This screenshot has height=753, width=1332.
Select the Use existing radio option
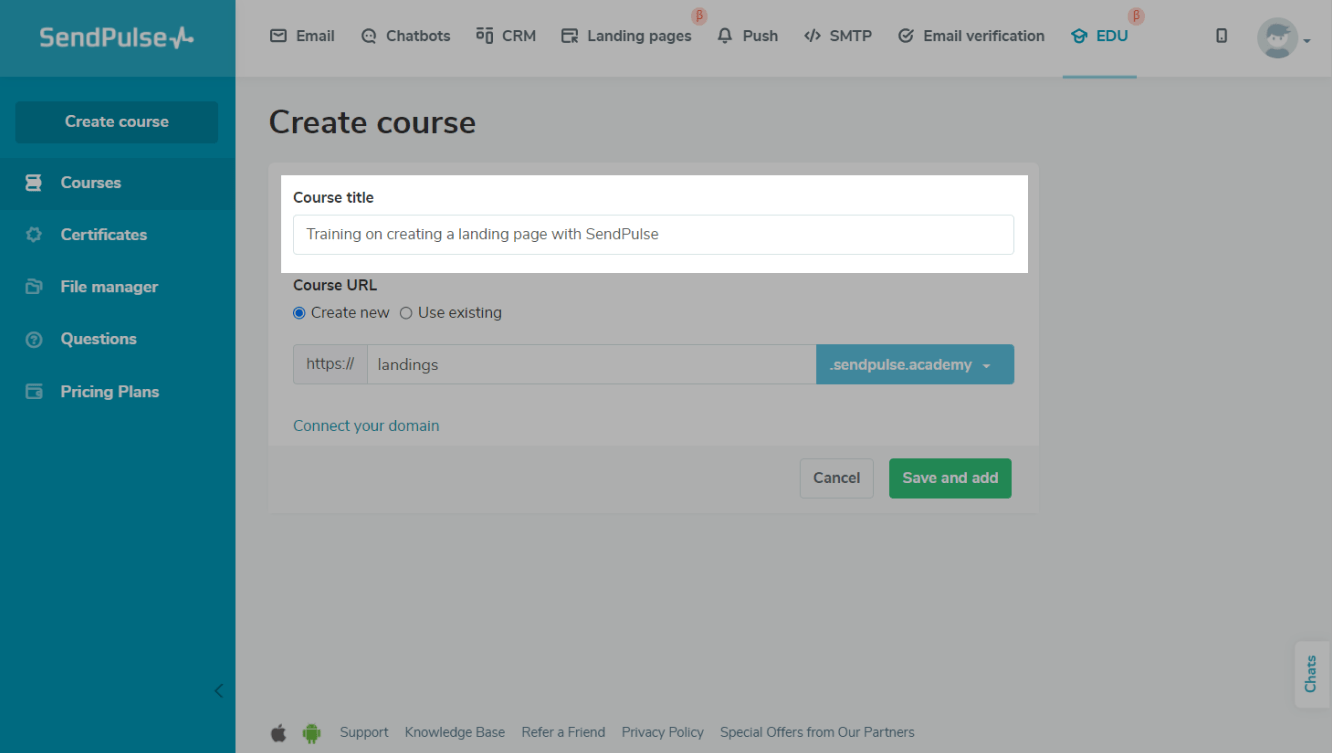coord(406,313)
